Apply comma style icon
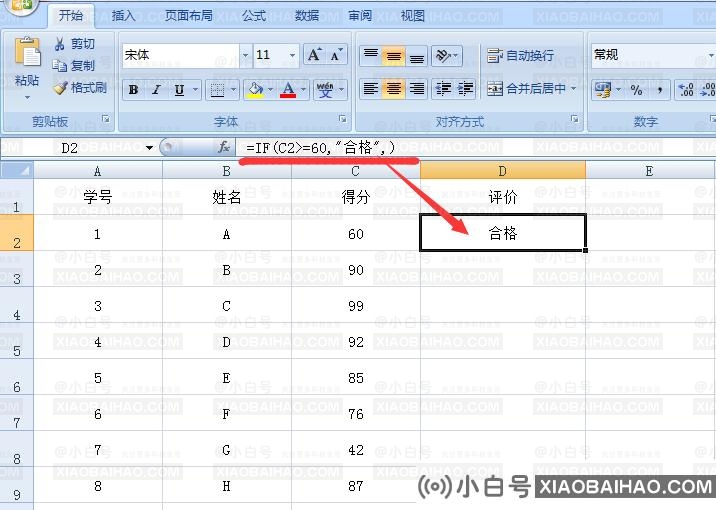This screenshot has height=510, width=716. pyautogui.click(x=659, y=89)
